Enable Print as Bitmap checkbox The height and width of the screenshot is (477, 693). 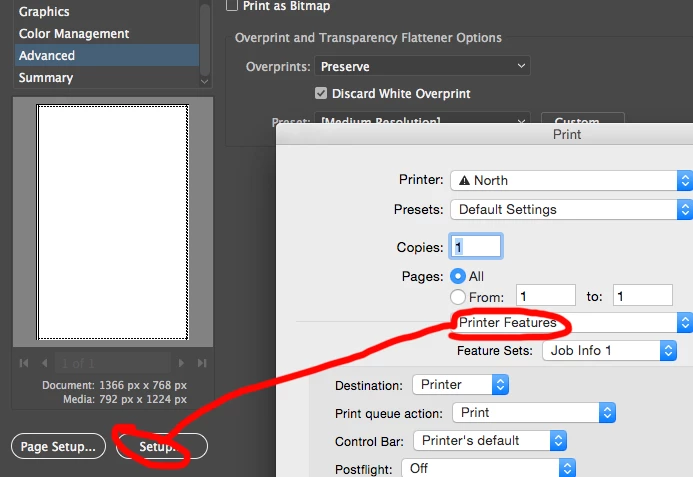click(x=232, y=5)
